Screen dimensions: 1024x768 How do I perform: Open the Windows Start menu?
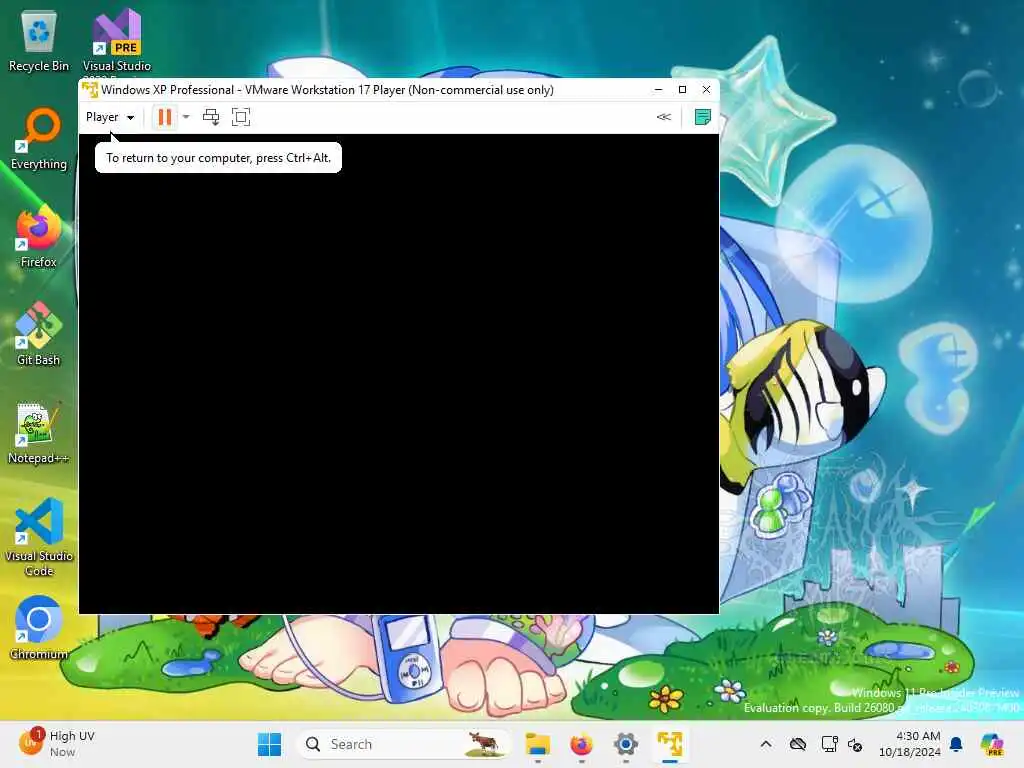(269, 744)
